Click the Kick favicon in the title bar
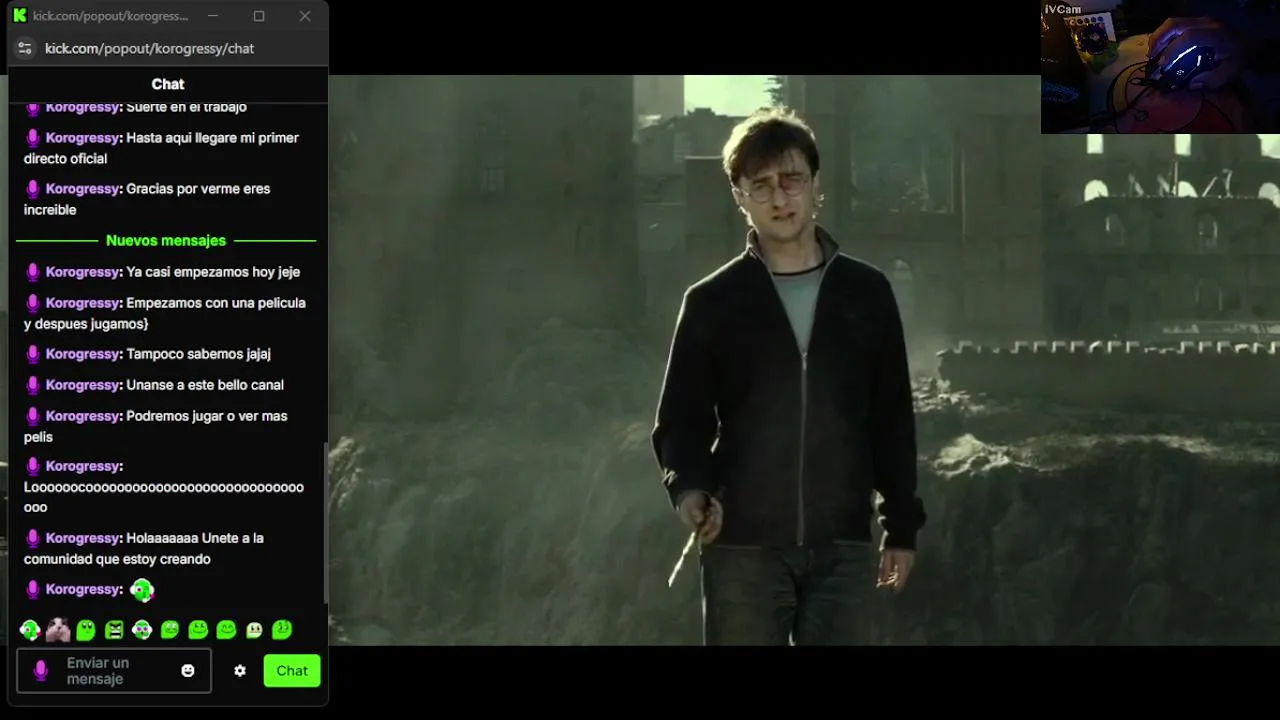 pyautogui.click(x=19, y=15)
